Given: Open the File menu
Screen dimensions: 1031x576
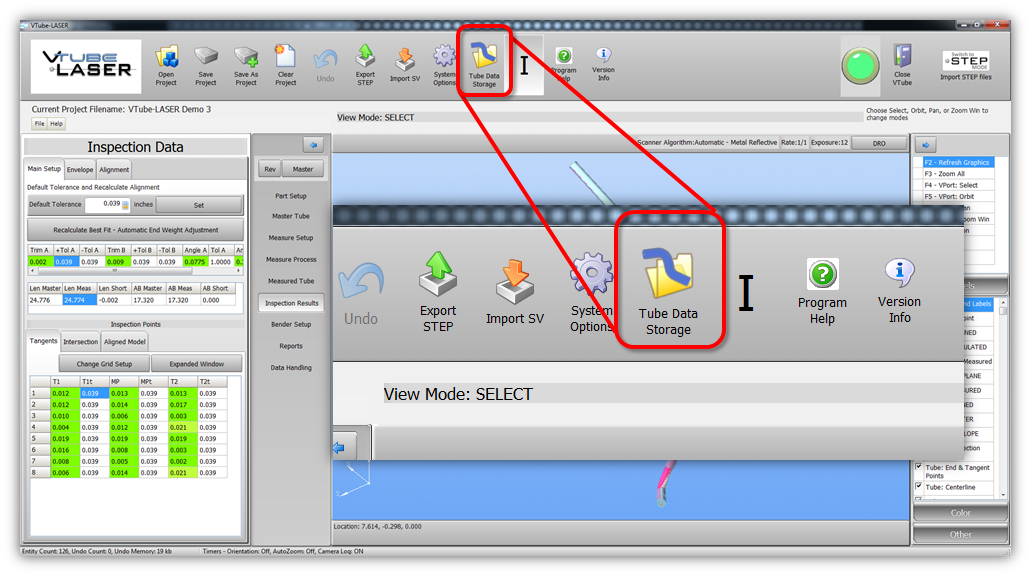Looking at the screenshot, I should pyautogui.click(x=40, y=124).
